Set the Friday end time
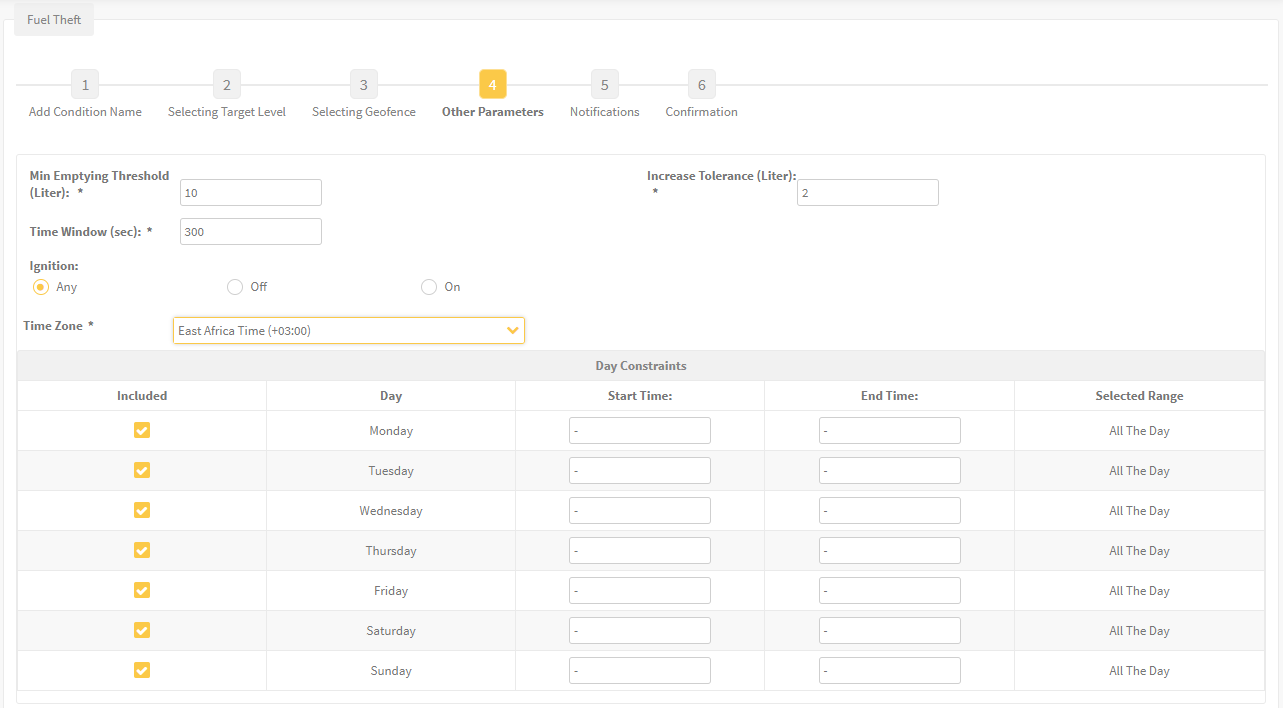Image resolution: width=1283 pixels, height=708 pixels. tap(890, 591)
